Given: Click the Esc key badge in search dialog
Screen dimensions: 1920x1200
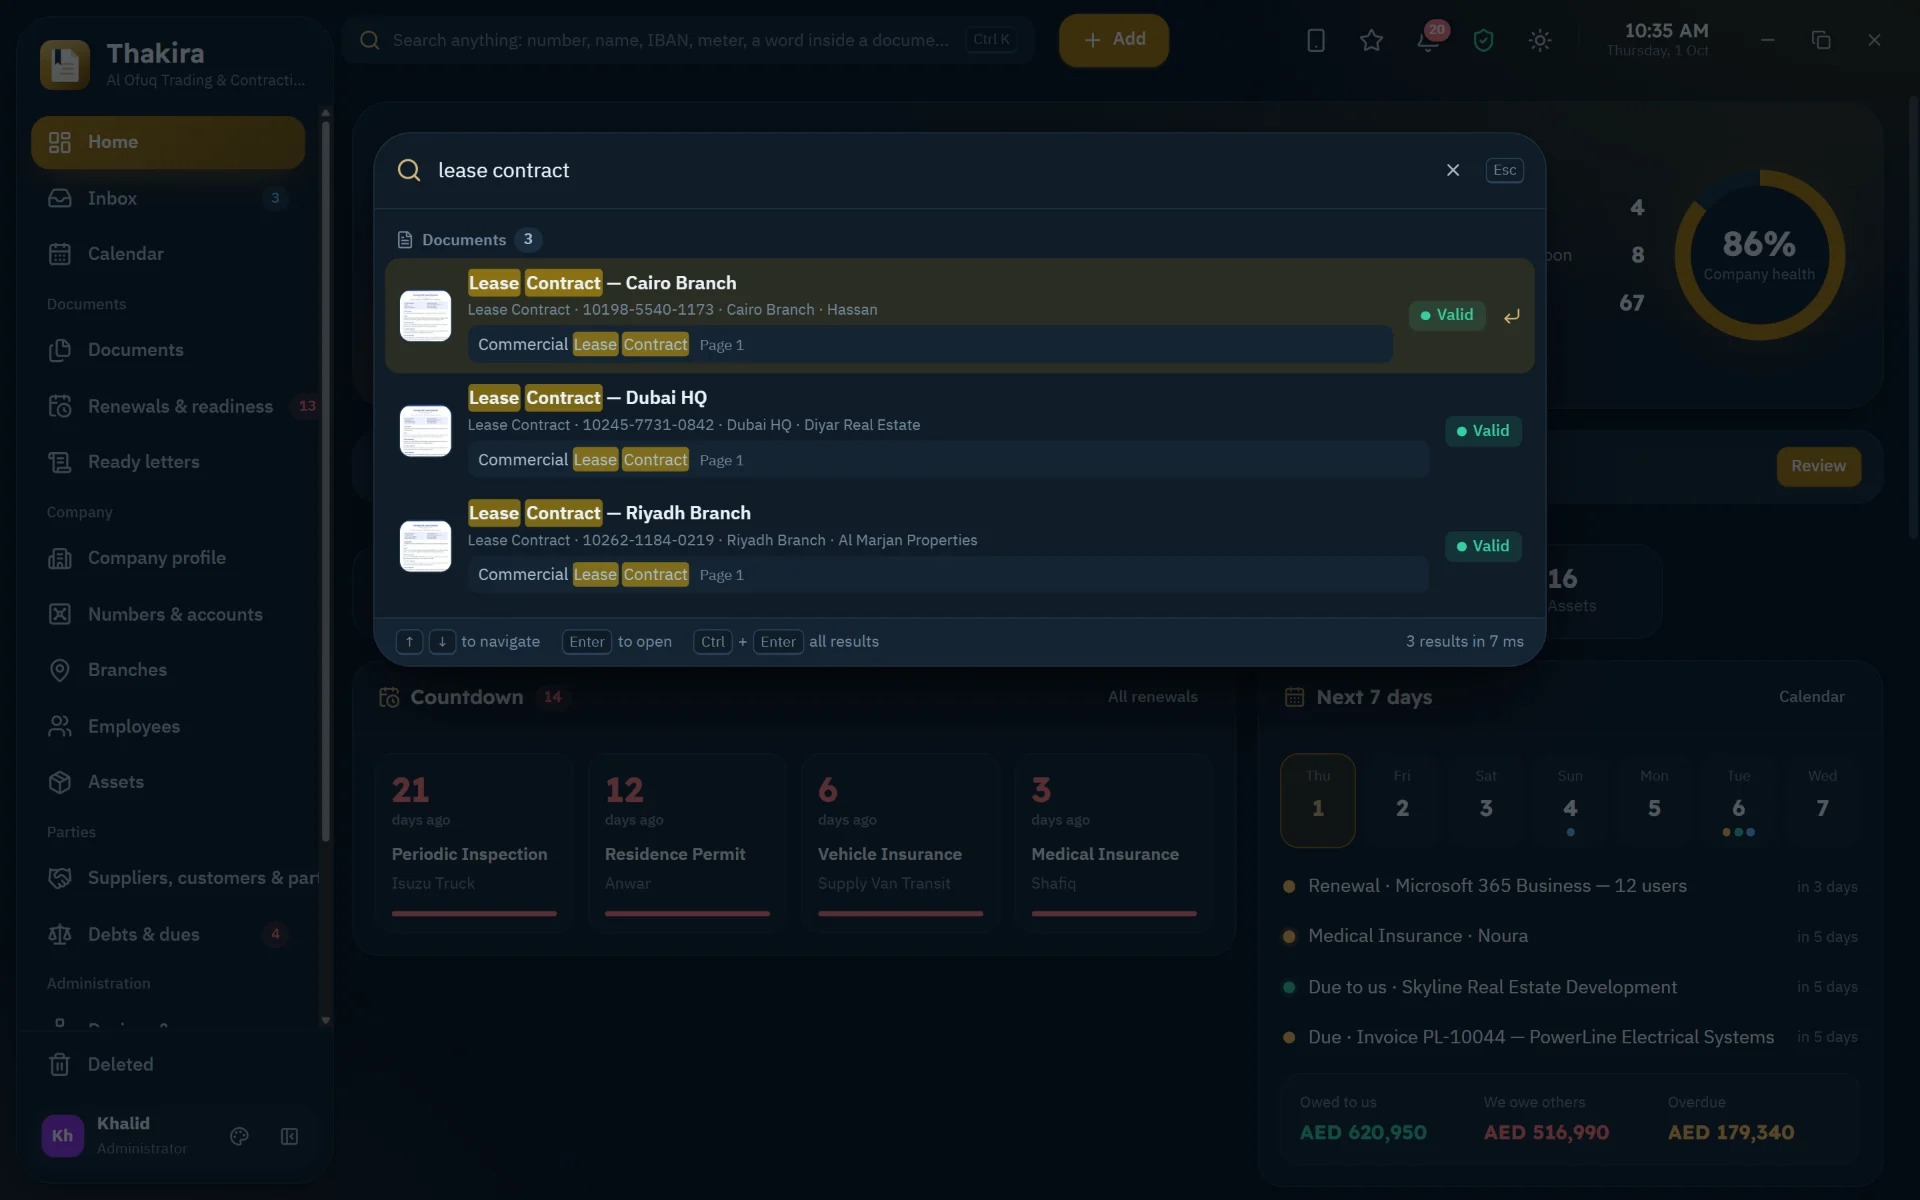Looking at the screenshot, I should [x=1504, y=170].
